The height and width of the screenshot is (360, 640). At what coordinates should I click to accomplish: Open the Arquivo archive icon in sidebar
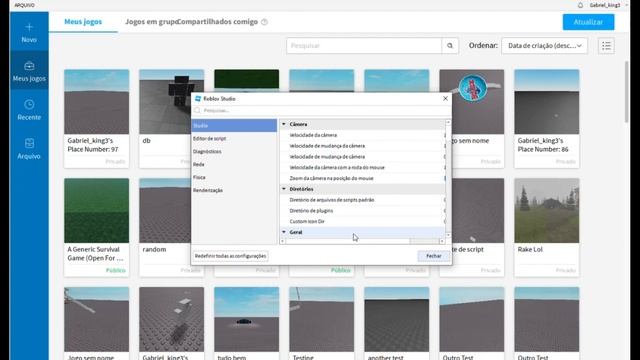tap(29, 143)
